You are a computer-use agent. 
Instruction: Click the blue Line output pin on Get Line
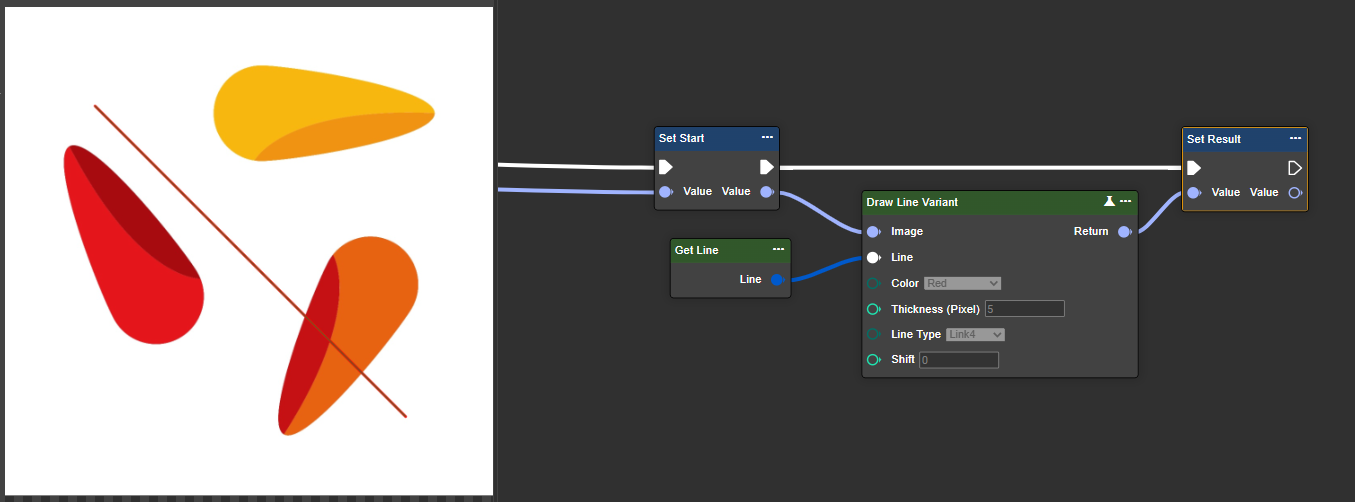point(777,280)
